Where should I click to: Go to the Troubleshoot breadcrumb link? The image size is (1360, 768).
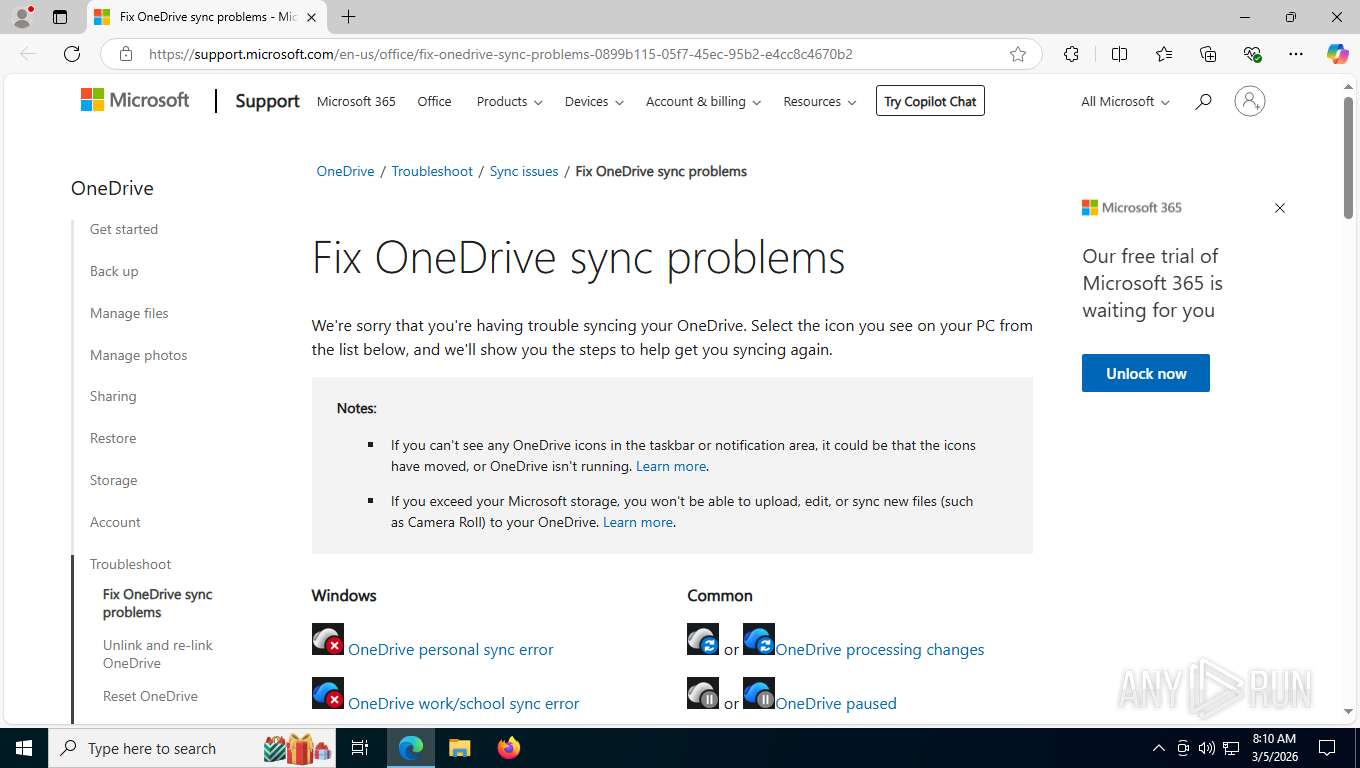pos(432,171)
